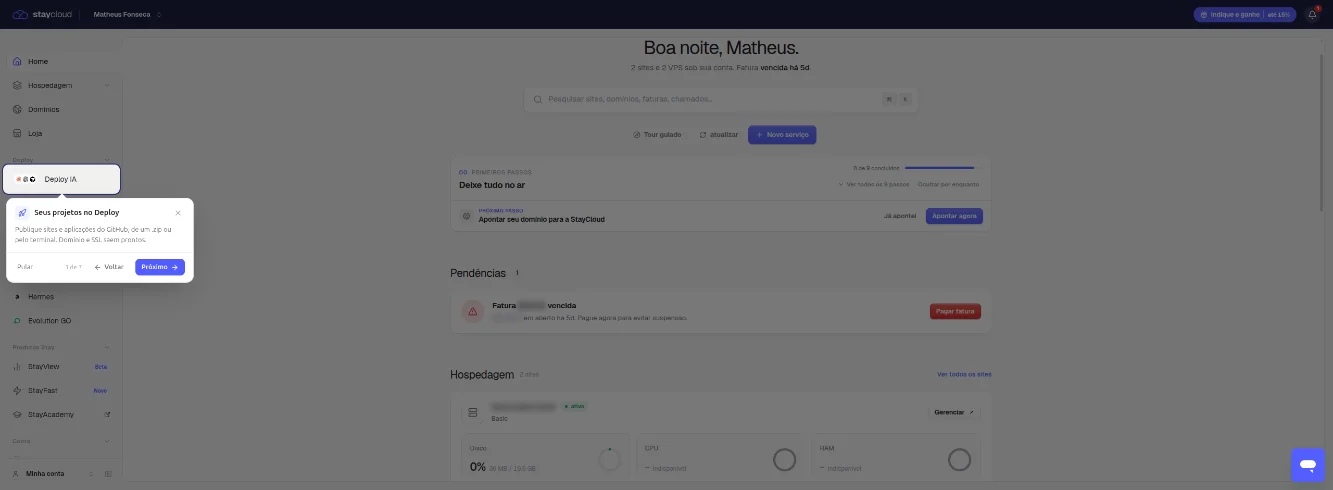1333x490 pixels.
Task: Click the RAM ring gauge
Action: (x=959, y=460)
